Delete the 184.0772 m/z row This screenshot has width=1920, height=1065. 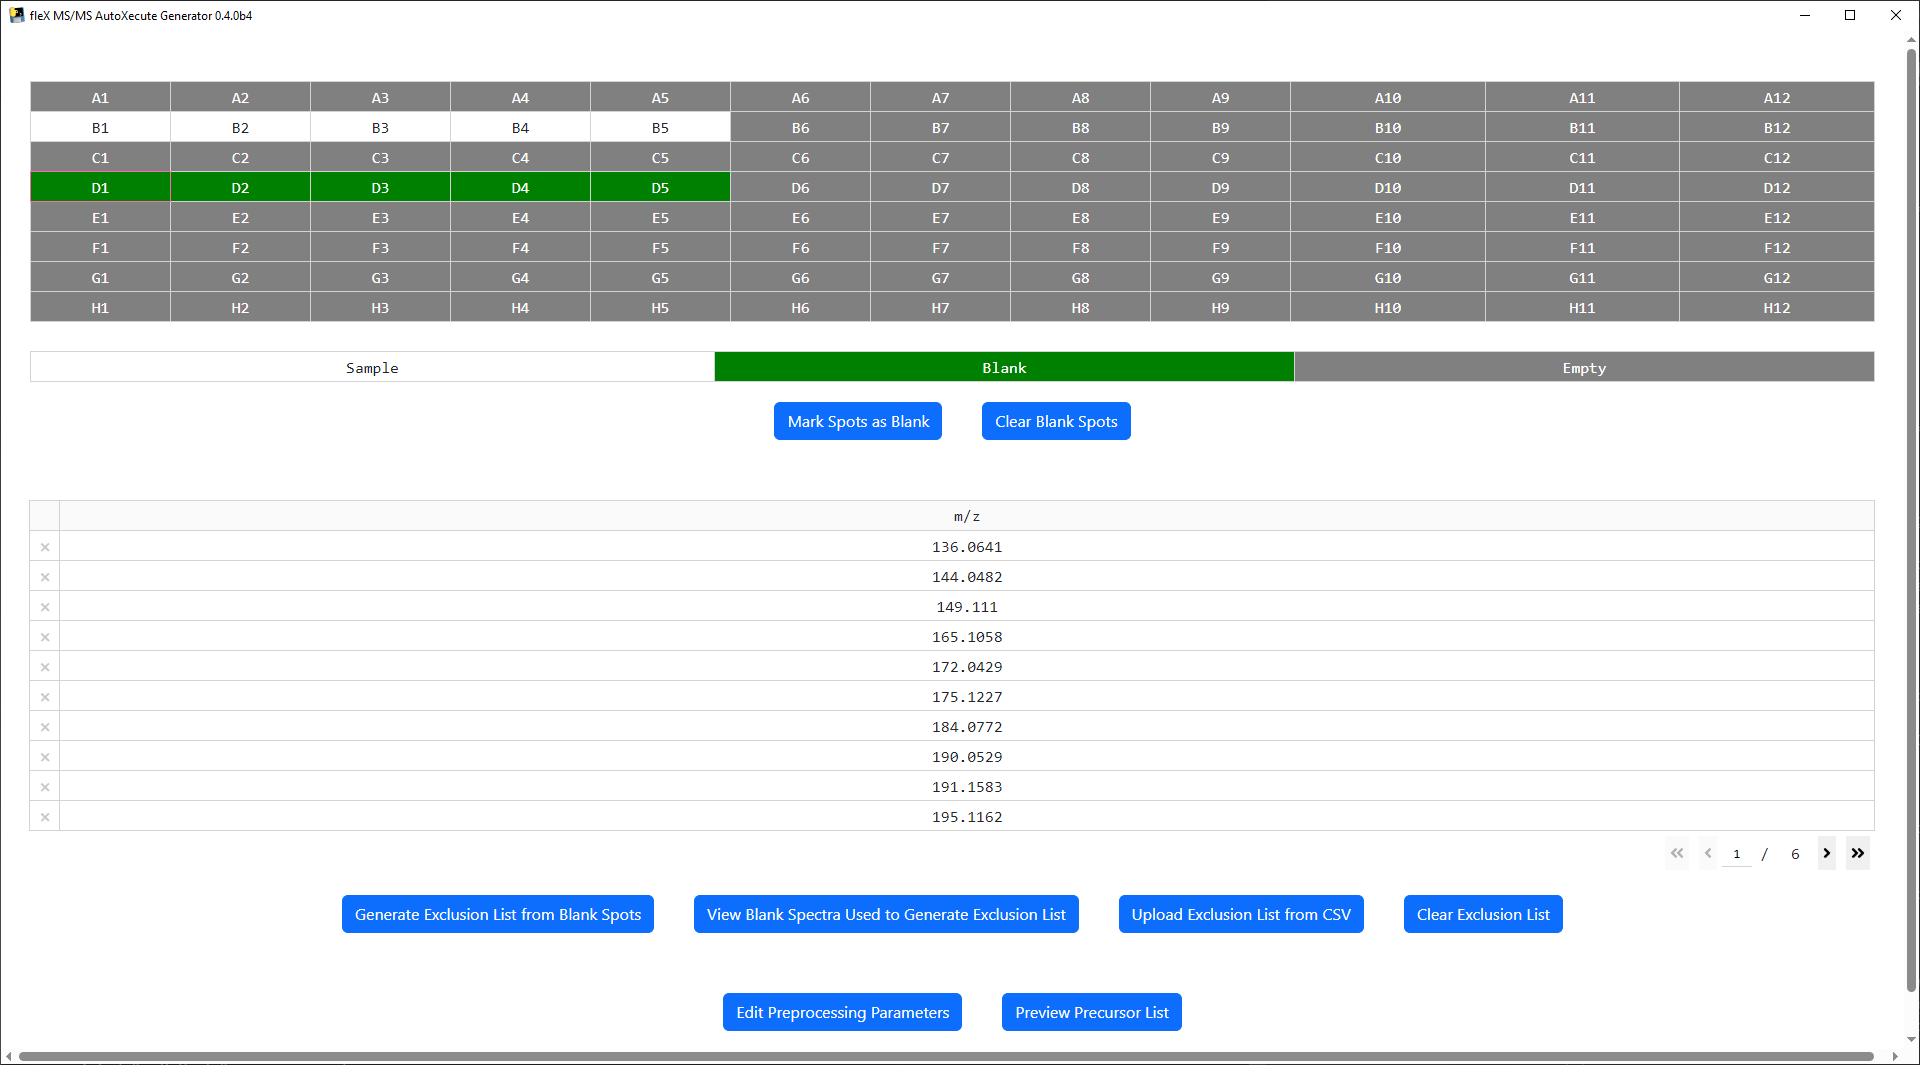(x=45, y=727)
